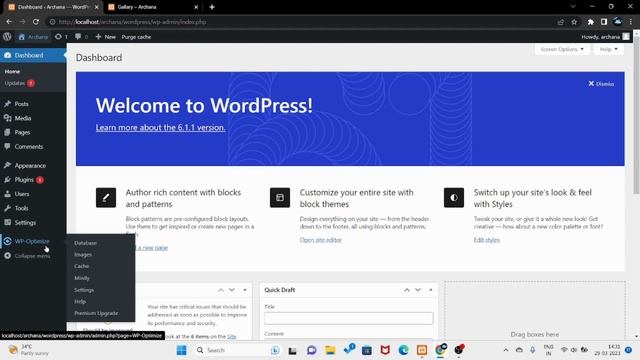
Task: Move Quick Draft widget up
Action: click(407, 290)
